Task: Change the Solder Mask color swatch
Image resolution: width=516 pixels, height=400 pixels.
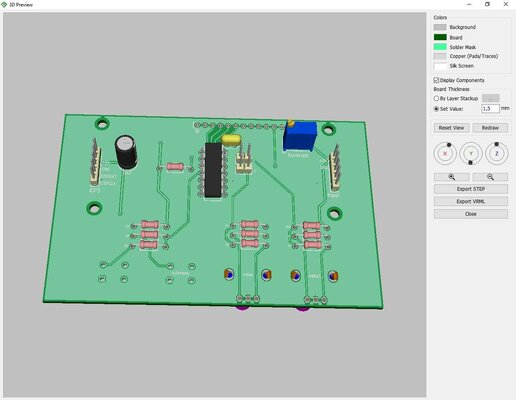Action: (x=440, y=47)
